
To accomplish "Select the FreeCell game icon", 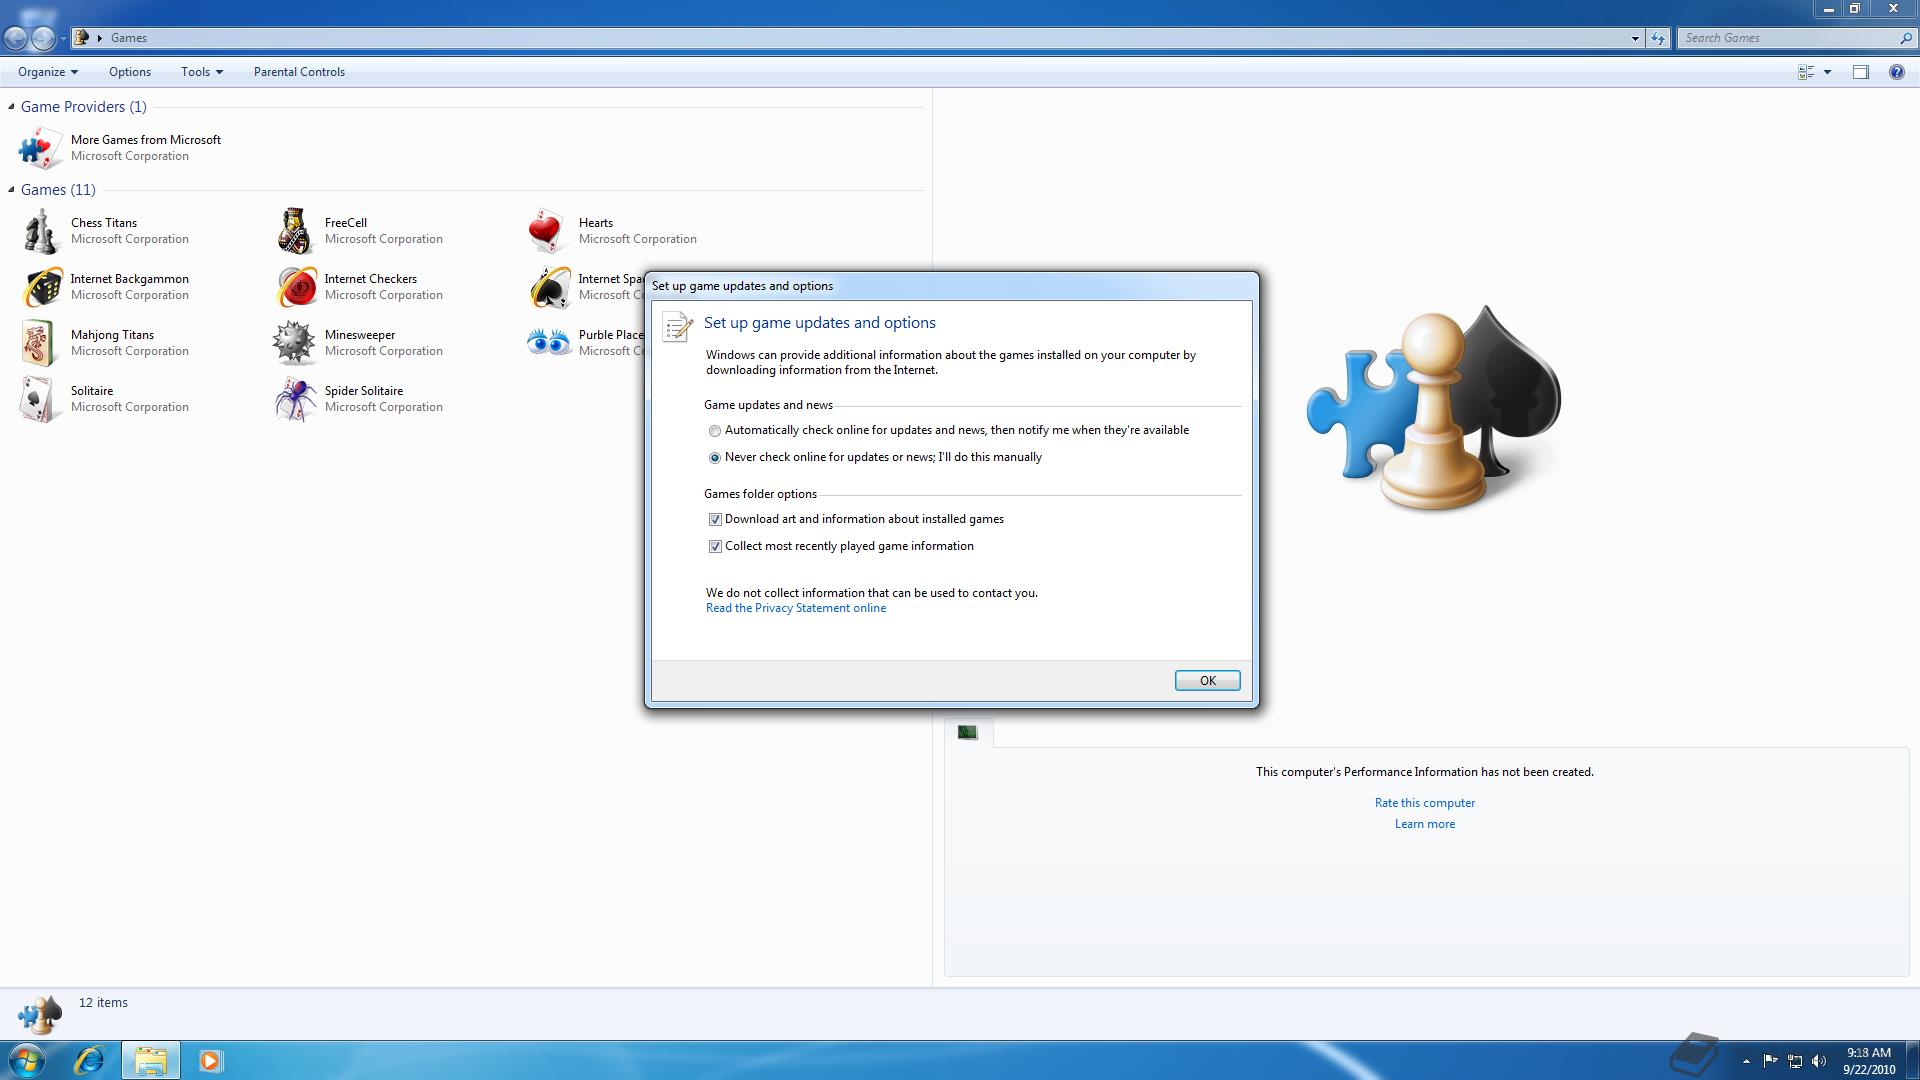I will point(294,231).
